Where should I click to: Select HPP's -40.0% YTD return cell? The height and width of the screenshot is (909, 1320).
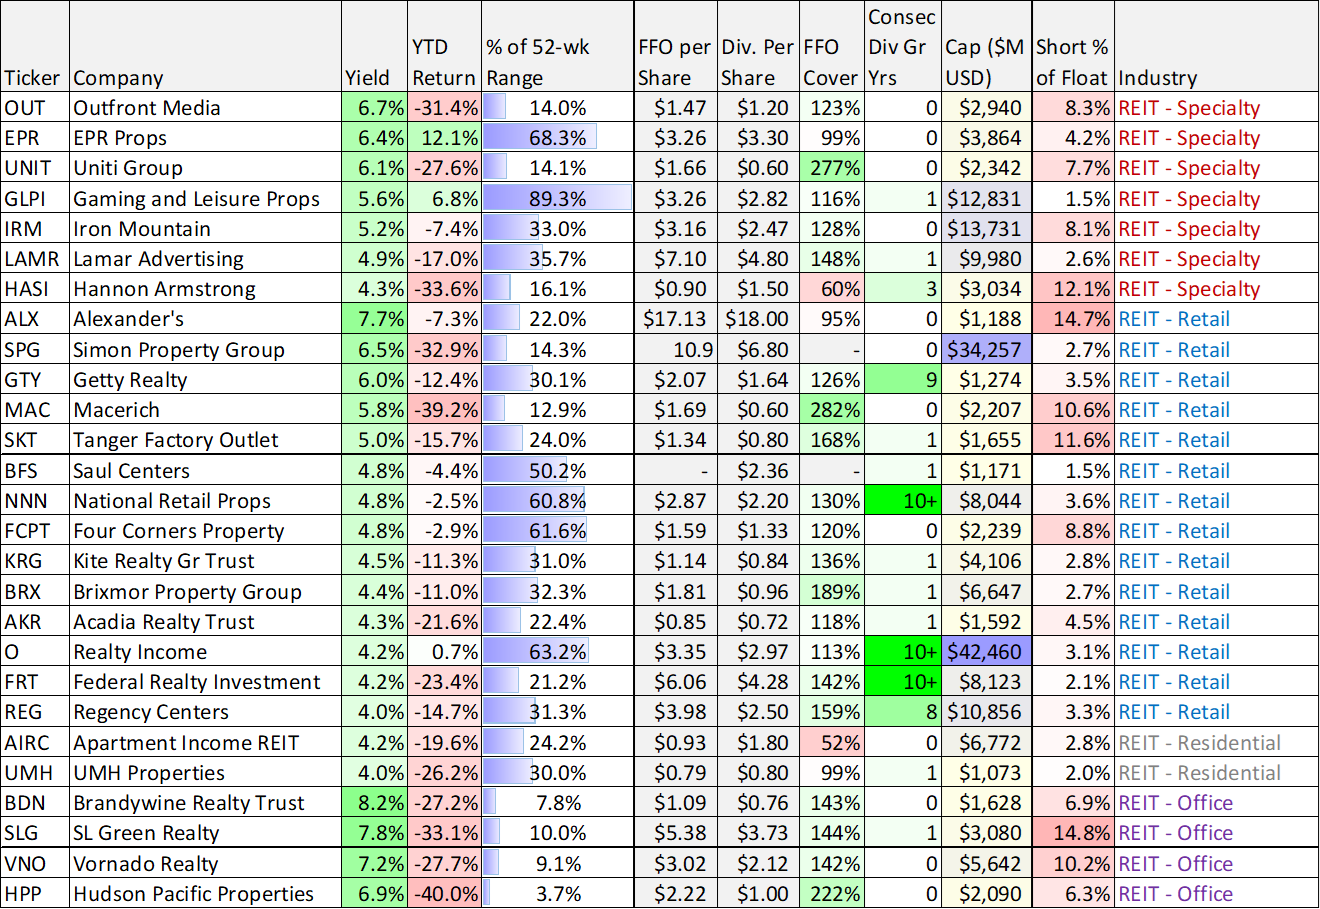click(444, 894)
